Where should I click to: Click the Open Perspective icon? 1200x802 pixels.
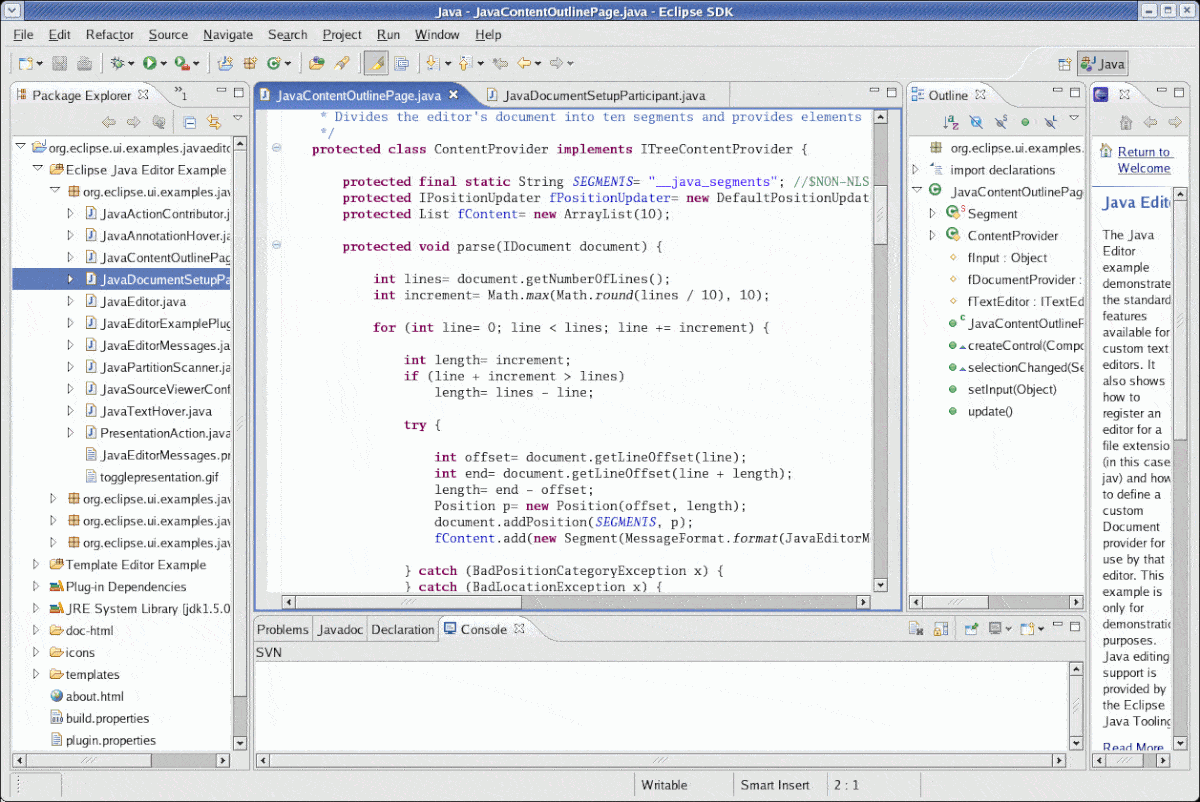coord(1065,64)
